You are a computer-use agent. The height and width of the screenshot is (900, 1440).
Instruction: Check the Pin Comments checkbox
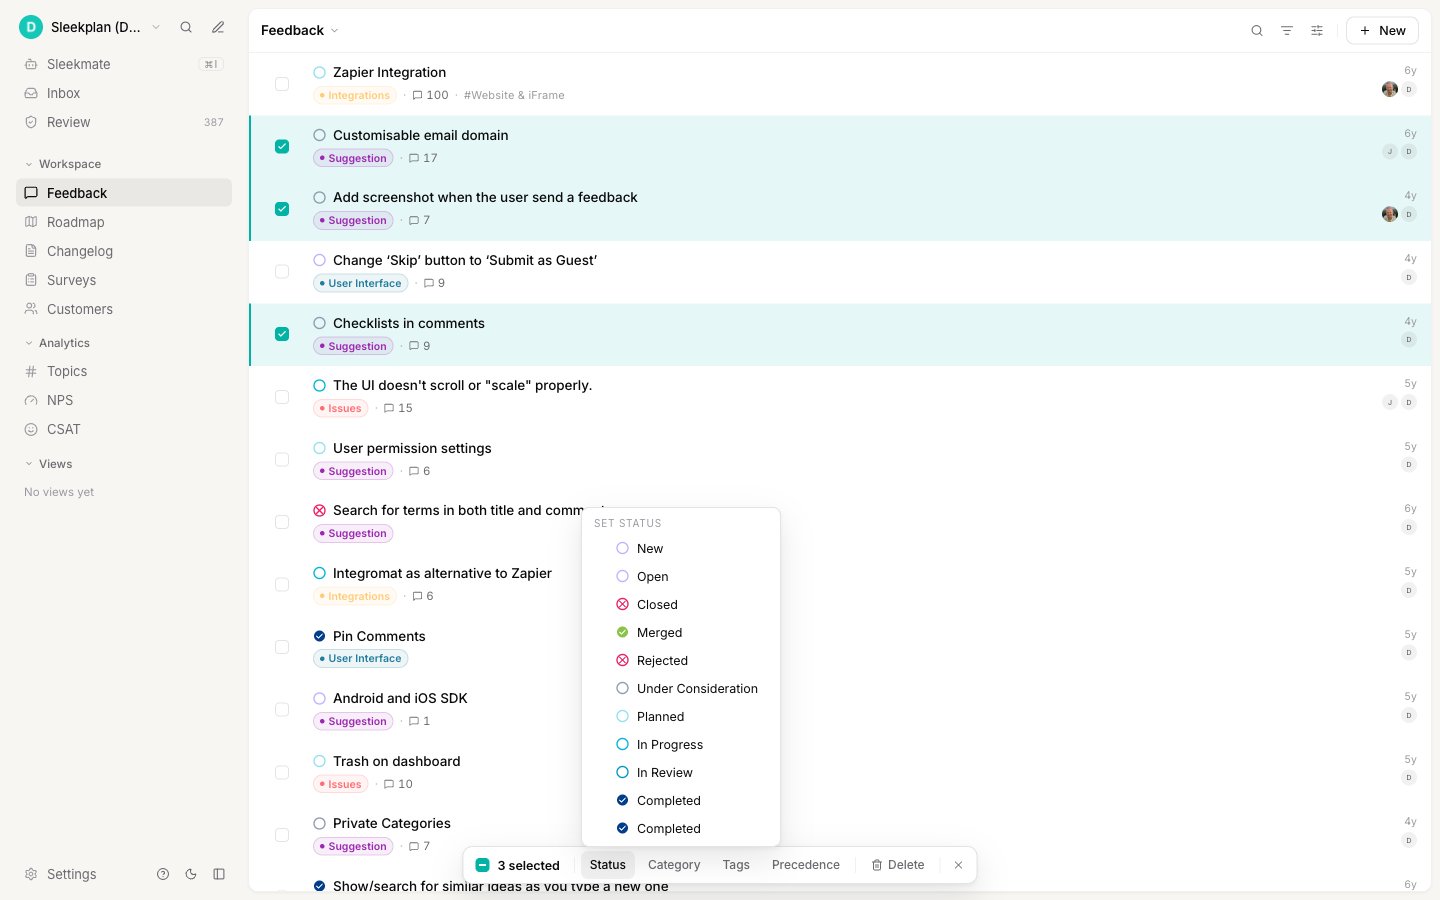point(282,647)
